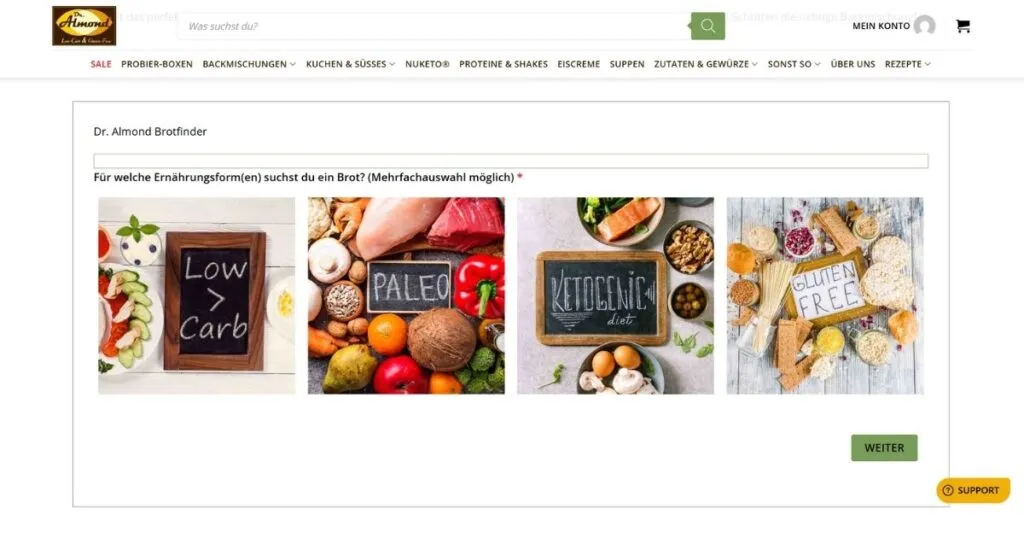This screenshot has width=1024, height=538.
Task: Expand the Zutaten & Gewürze menu
Action: click(706, 64)
